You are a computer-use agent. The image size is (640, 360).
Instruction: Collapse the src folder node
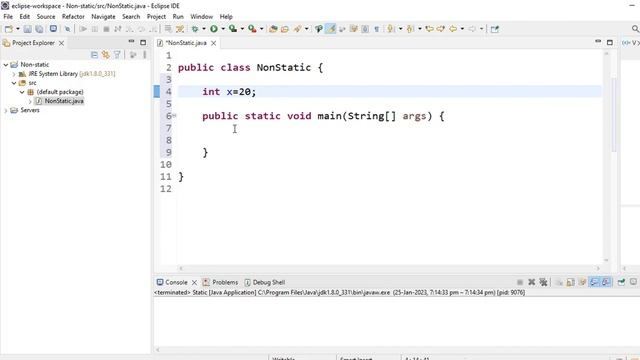pyautogui.click(x=14, y=83)
